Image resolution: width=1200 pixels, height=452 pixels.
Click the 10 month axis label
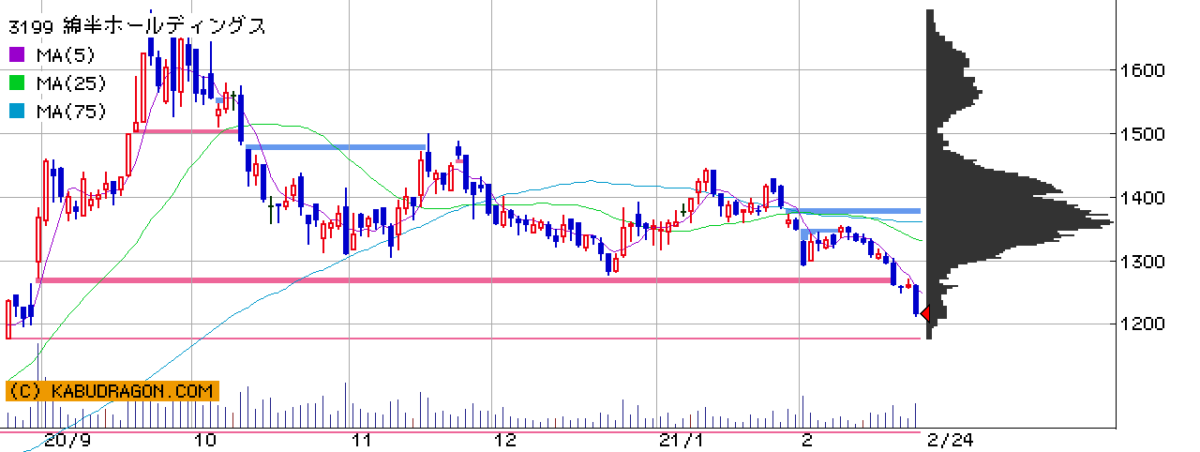[x=206, y=440]
